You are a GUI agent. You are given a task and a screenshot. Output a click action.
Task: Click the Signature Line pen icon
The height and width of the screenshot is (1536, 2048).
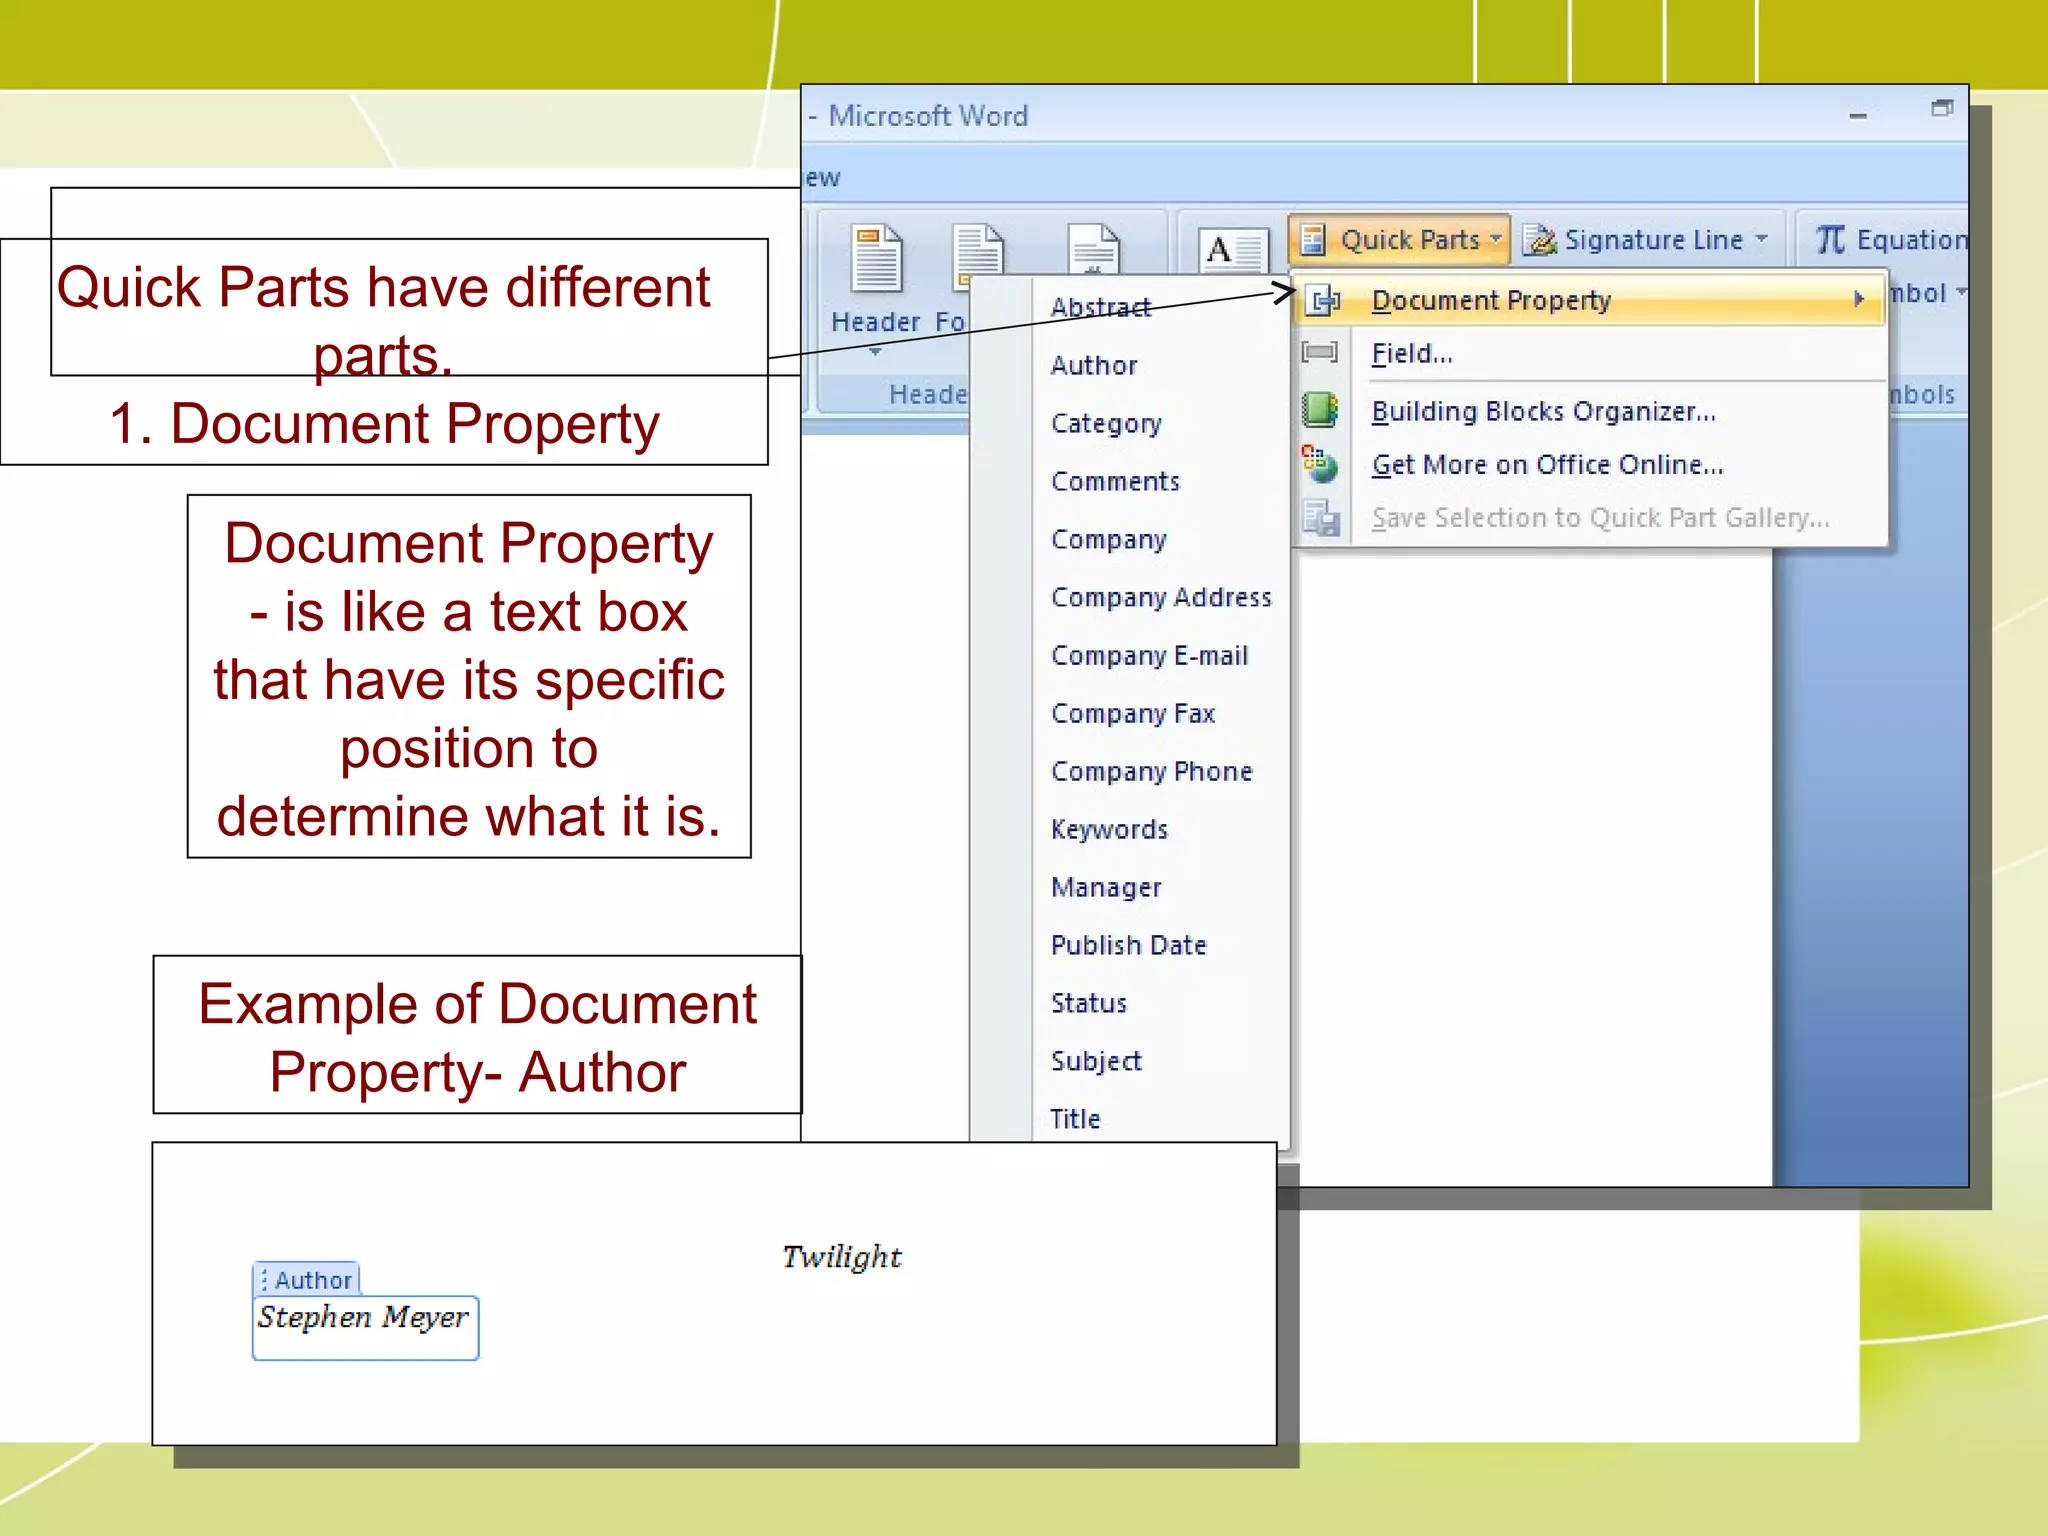pyautogui.click(x=1540, y=240)
